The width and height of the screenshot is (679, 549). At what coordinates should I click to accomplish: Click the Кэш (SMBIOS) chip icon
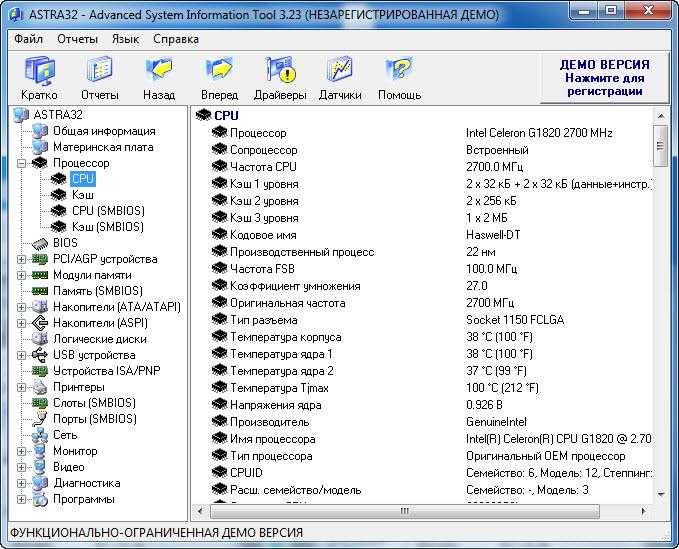(58, 227)
